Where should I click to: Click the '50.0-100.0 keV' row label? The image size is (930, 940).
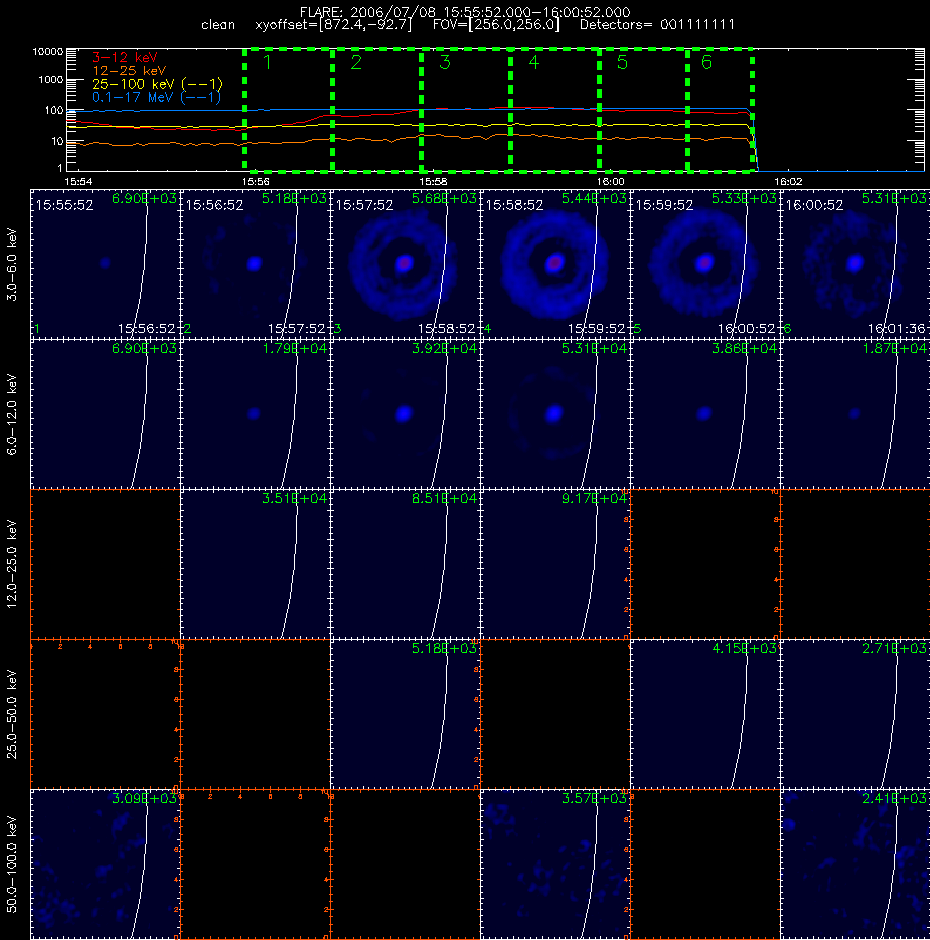(x=12, y=864)
